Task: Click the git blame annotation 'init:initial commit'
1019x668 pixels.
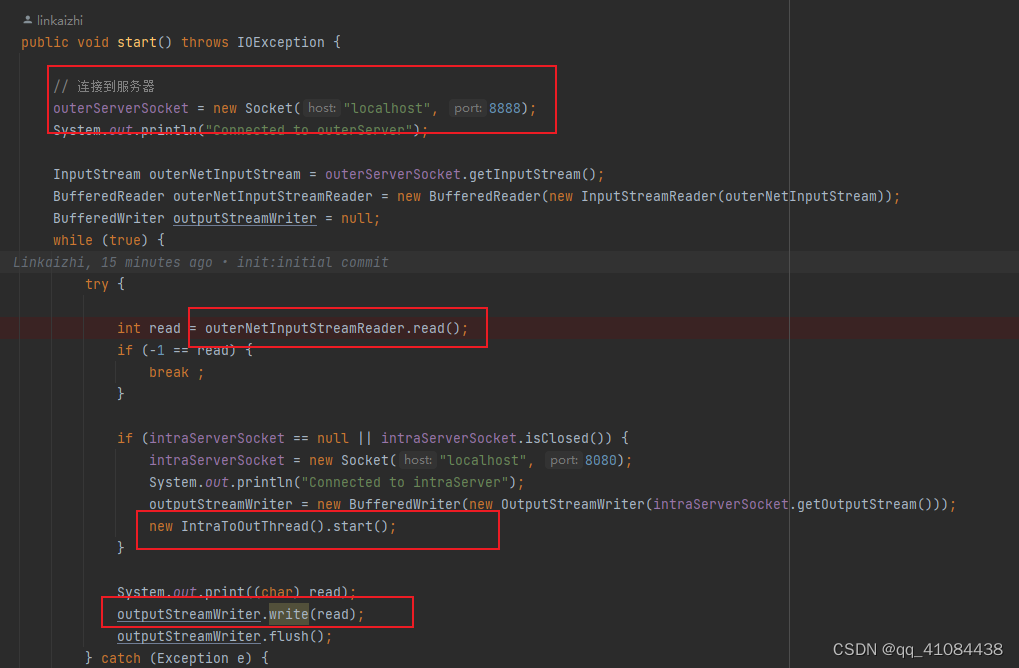Action: pyautogui.click(x=313, y=263)
